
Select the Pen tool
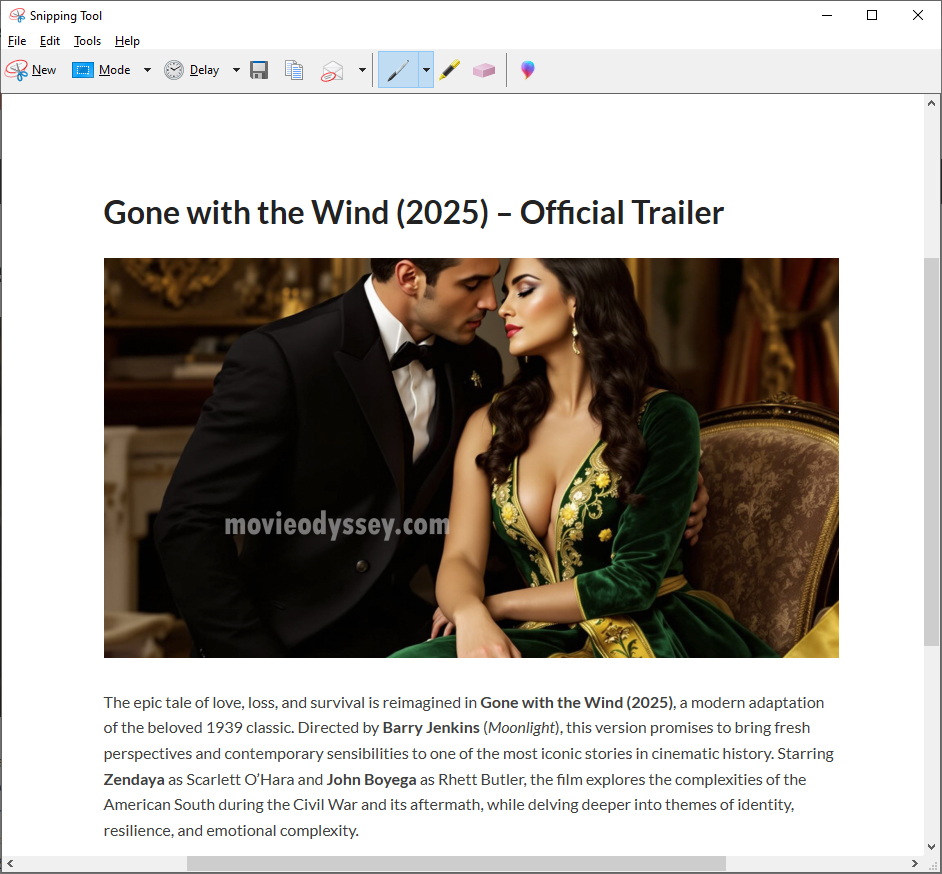tap(398, 70)
